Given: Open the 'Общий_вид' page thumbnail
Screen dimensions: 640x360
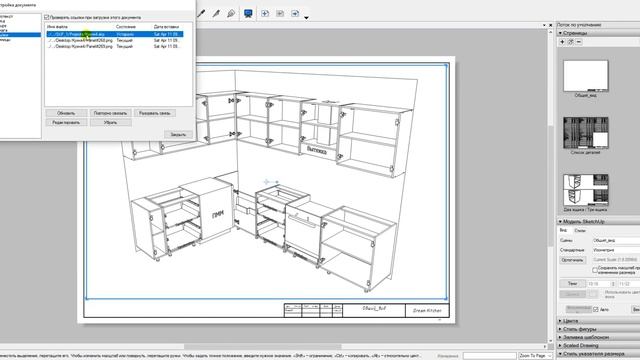Looking at the screenshot, I should click(x=586, y=76).
